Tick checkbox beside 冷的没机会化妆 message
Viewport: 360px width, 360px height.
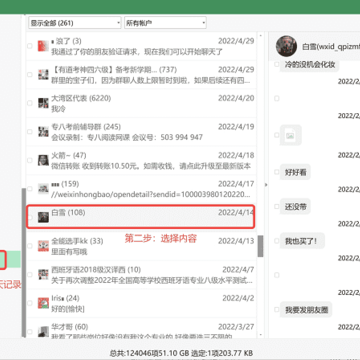pyautogui.click(x=276, y=64)
